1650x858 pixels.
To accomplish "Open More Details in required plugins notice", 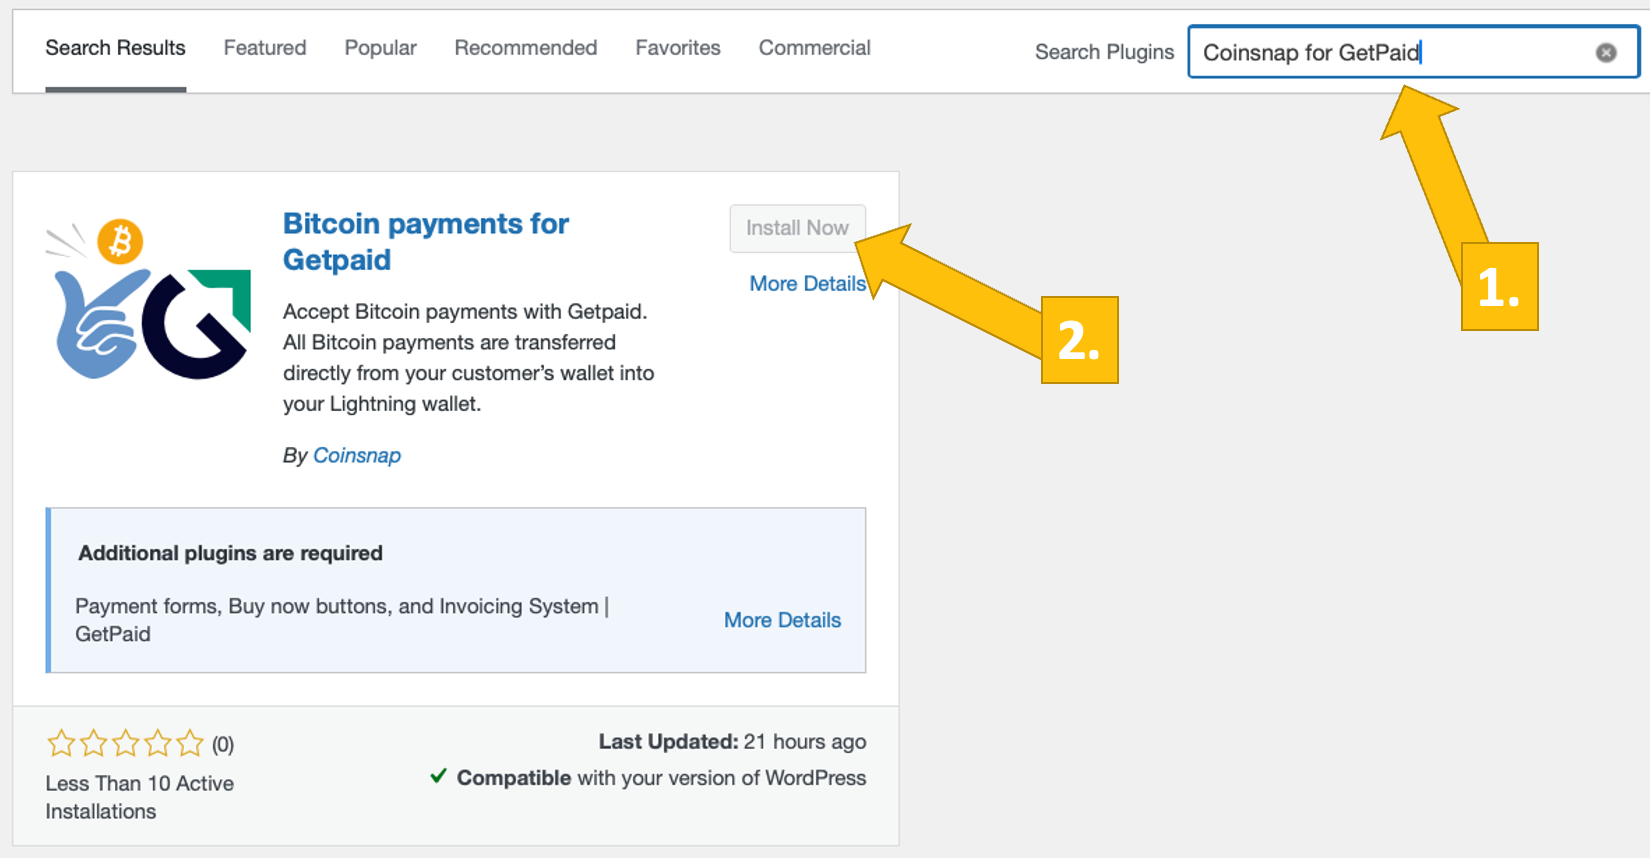I will [x=782, y=620].
